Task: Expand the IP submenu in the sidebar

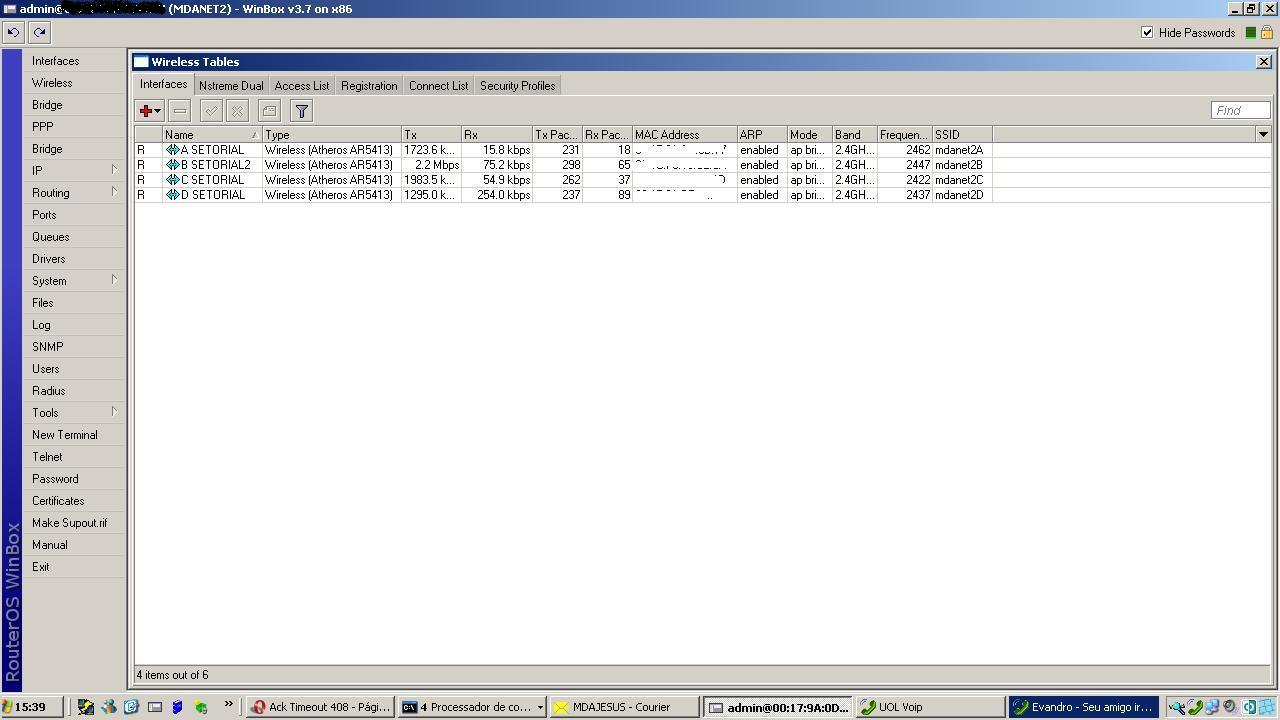Action: coord(114,171)
